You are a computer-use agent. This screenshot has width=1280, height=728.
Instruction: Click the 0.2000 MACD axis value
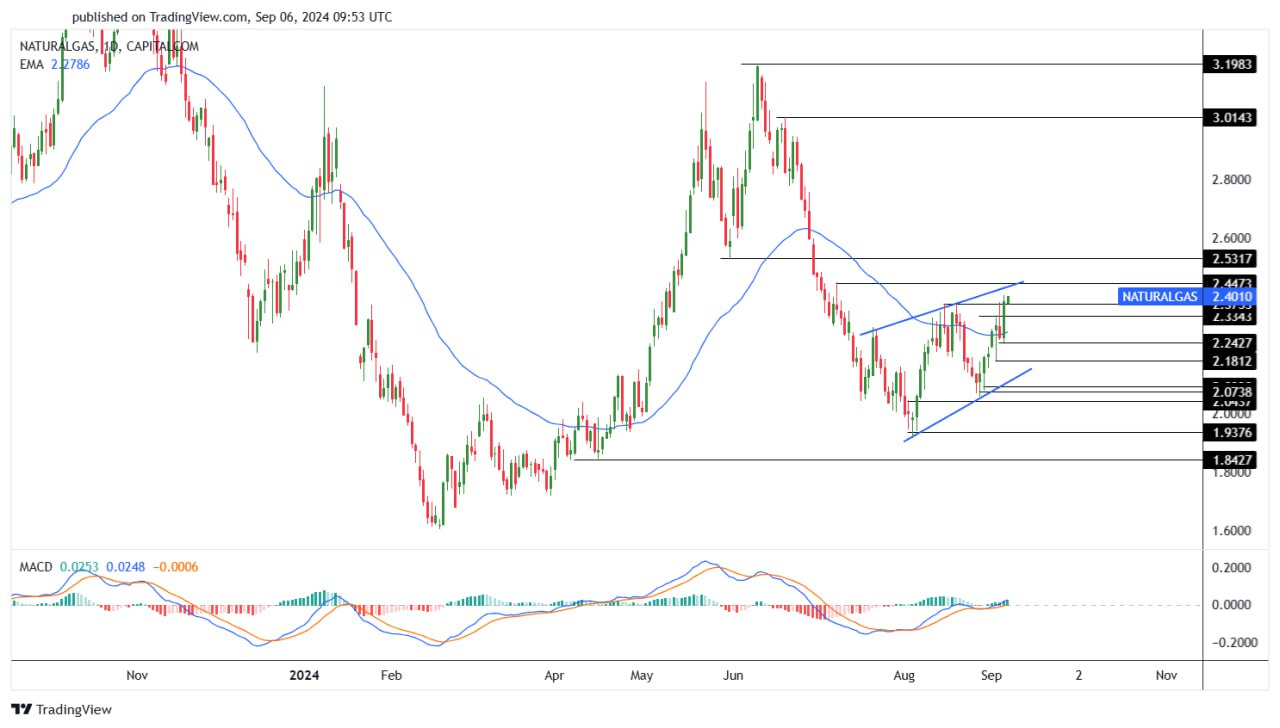tap(1231, 567)
